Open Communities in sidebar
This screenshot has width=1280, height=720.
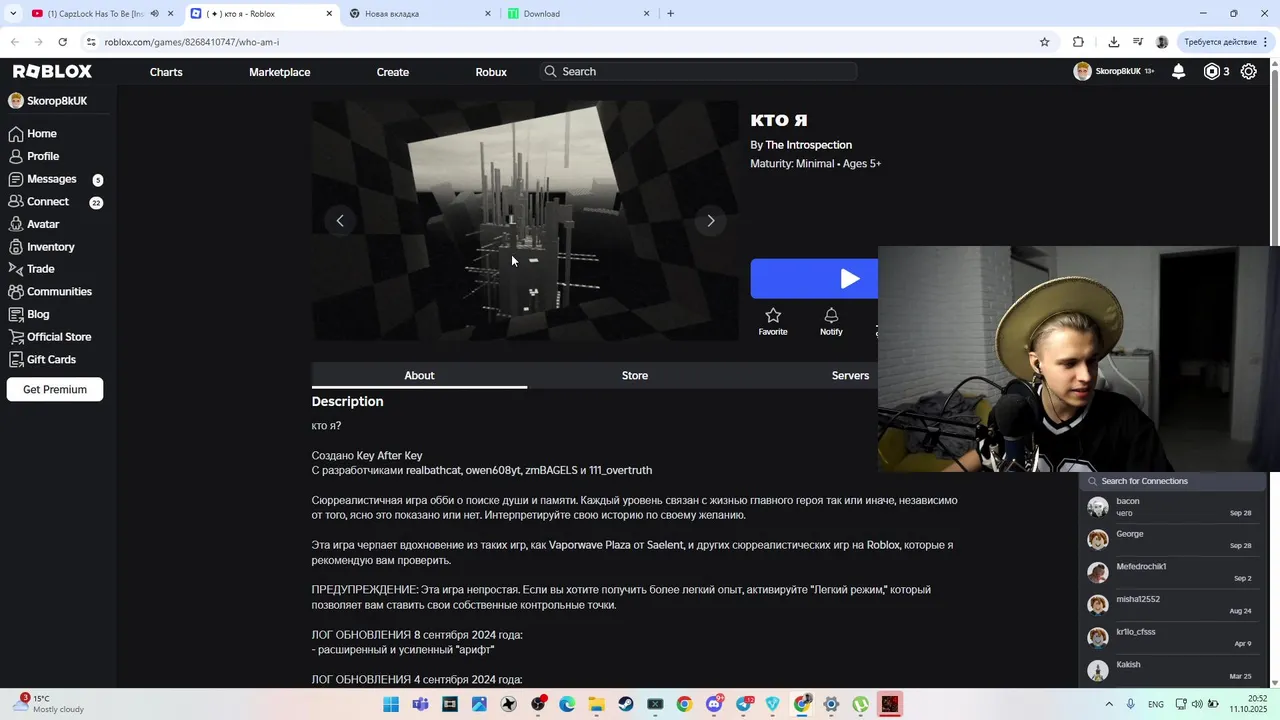(x=59, y=291)
